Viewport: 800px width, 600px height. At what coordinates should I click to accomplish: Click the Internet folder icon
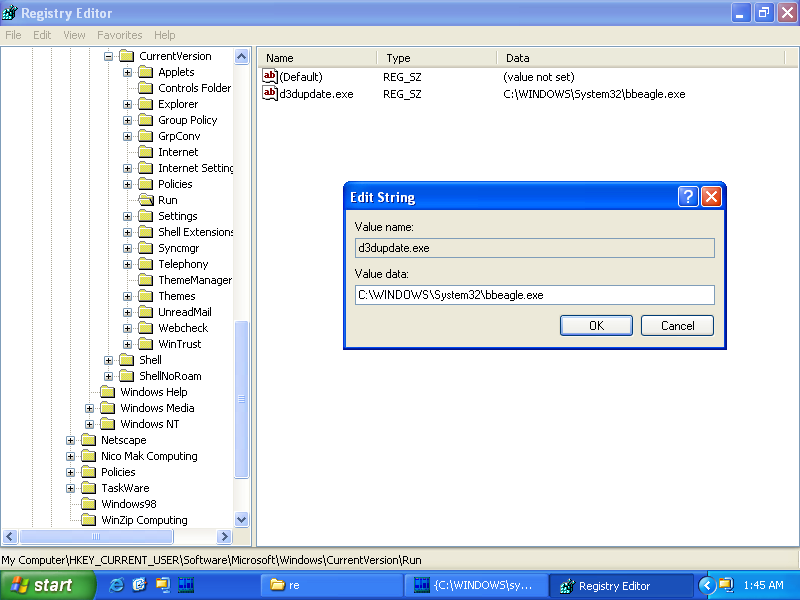coord(146,152)
